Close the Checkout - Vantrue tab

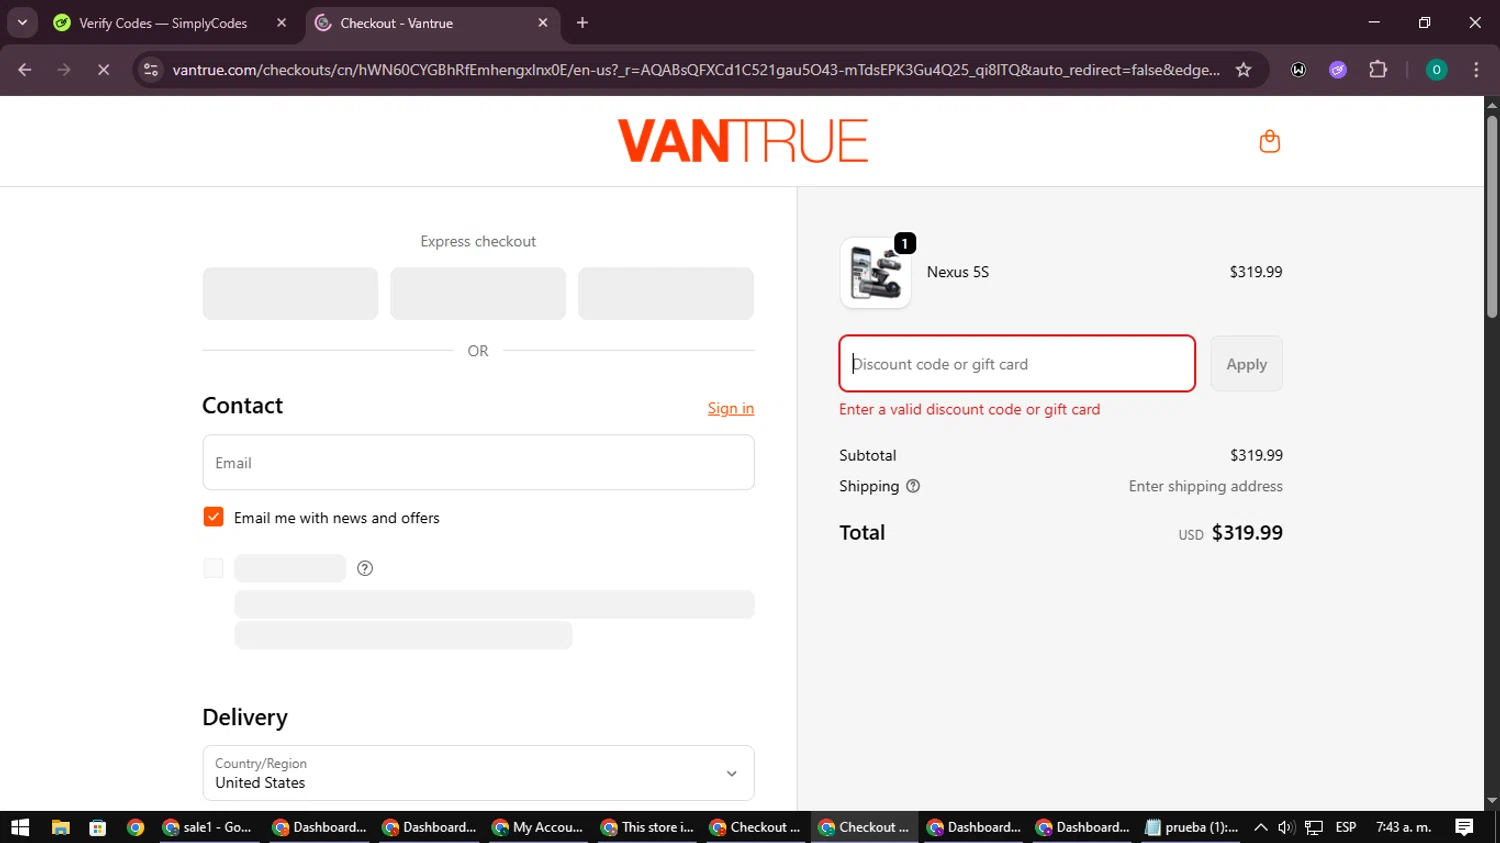point(543,23)
